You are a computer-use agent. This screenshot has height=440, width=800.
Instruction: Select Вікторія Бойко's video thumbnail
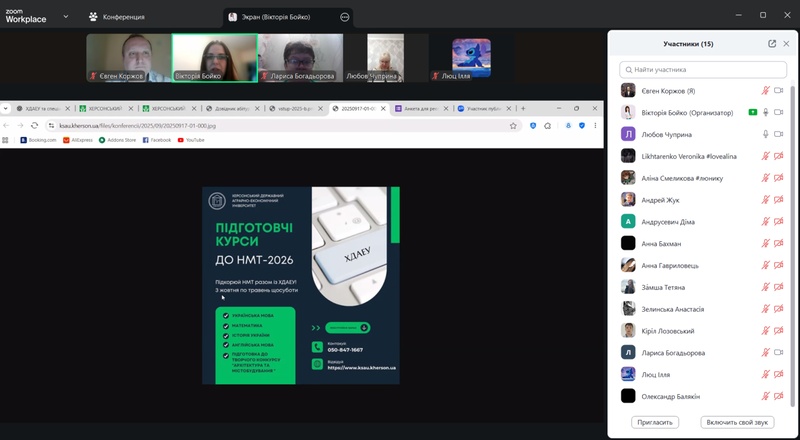(214, 58)
